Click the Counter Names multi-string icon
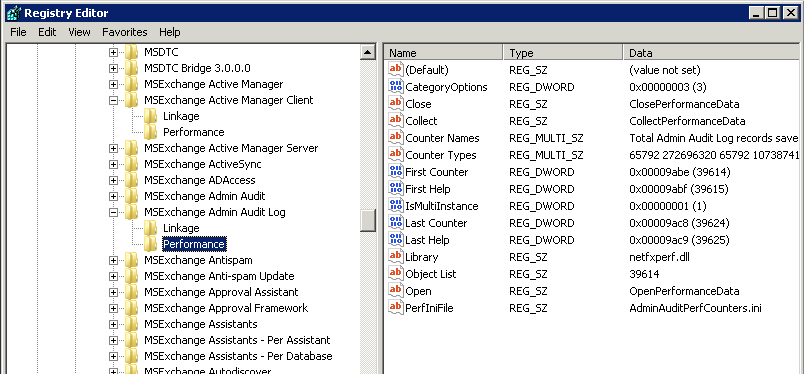This screenshot has width=804, height=374. 395,137
